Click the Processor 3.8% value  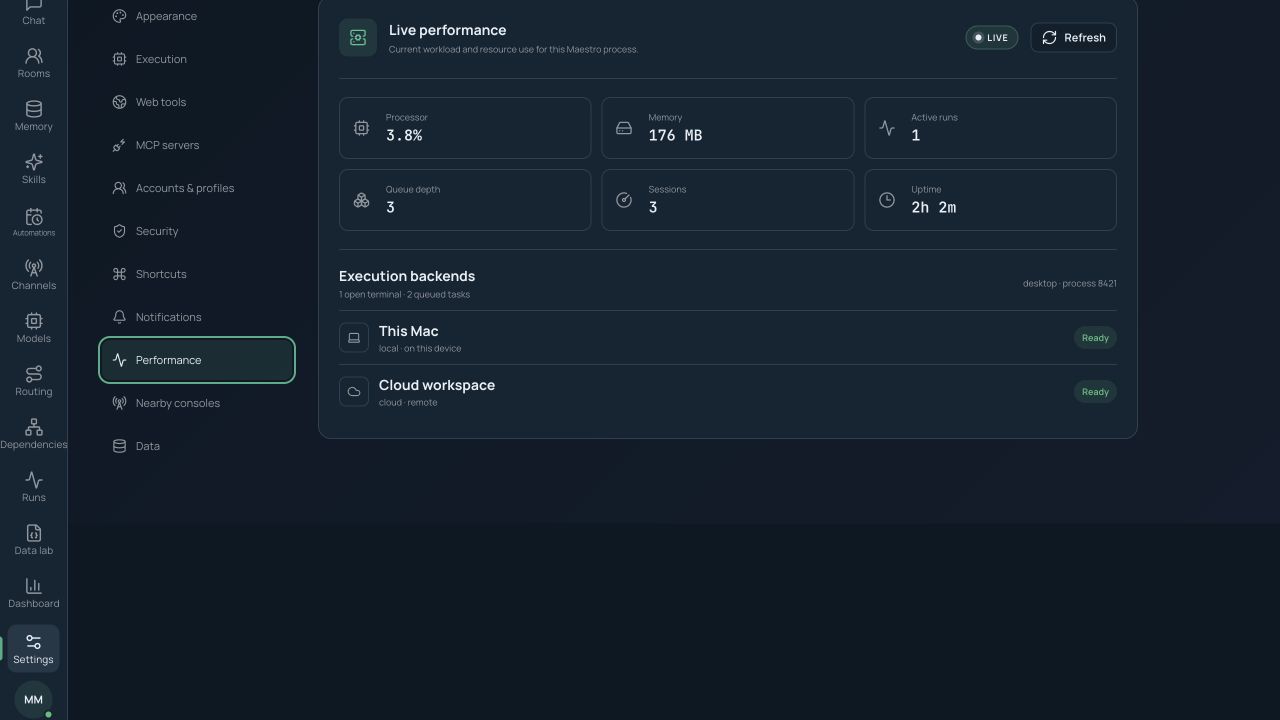(404, 136)
